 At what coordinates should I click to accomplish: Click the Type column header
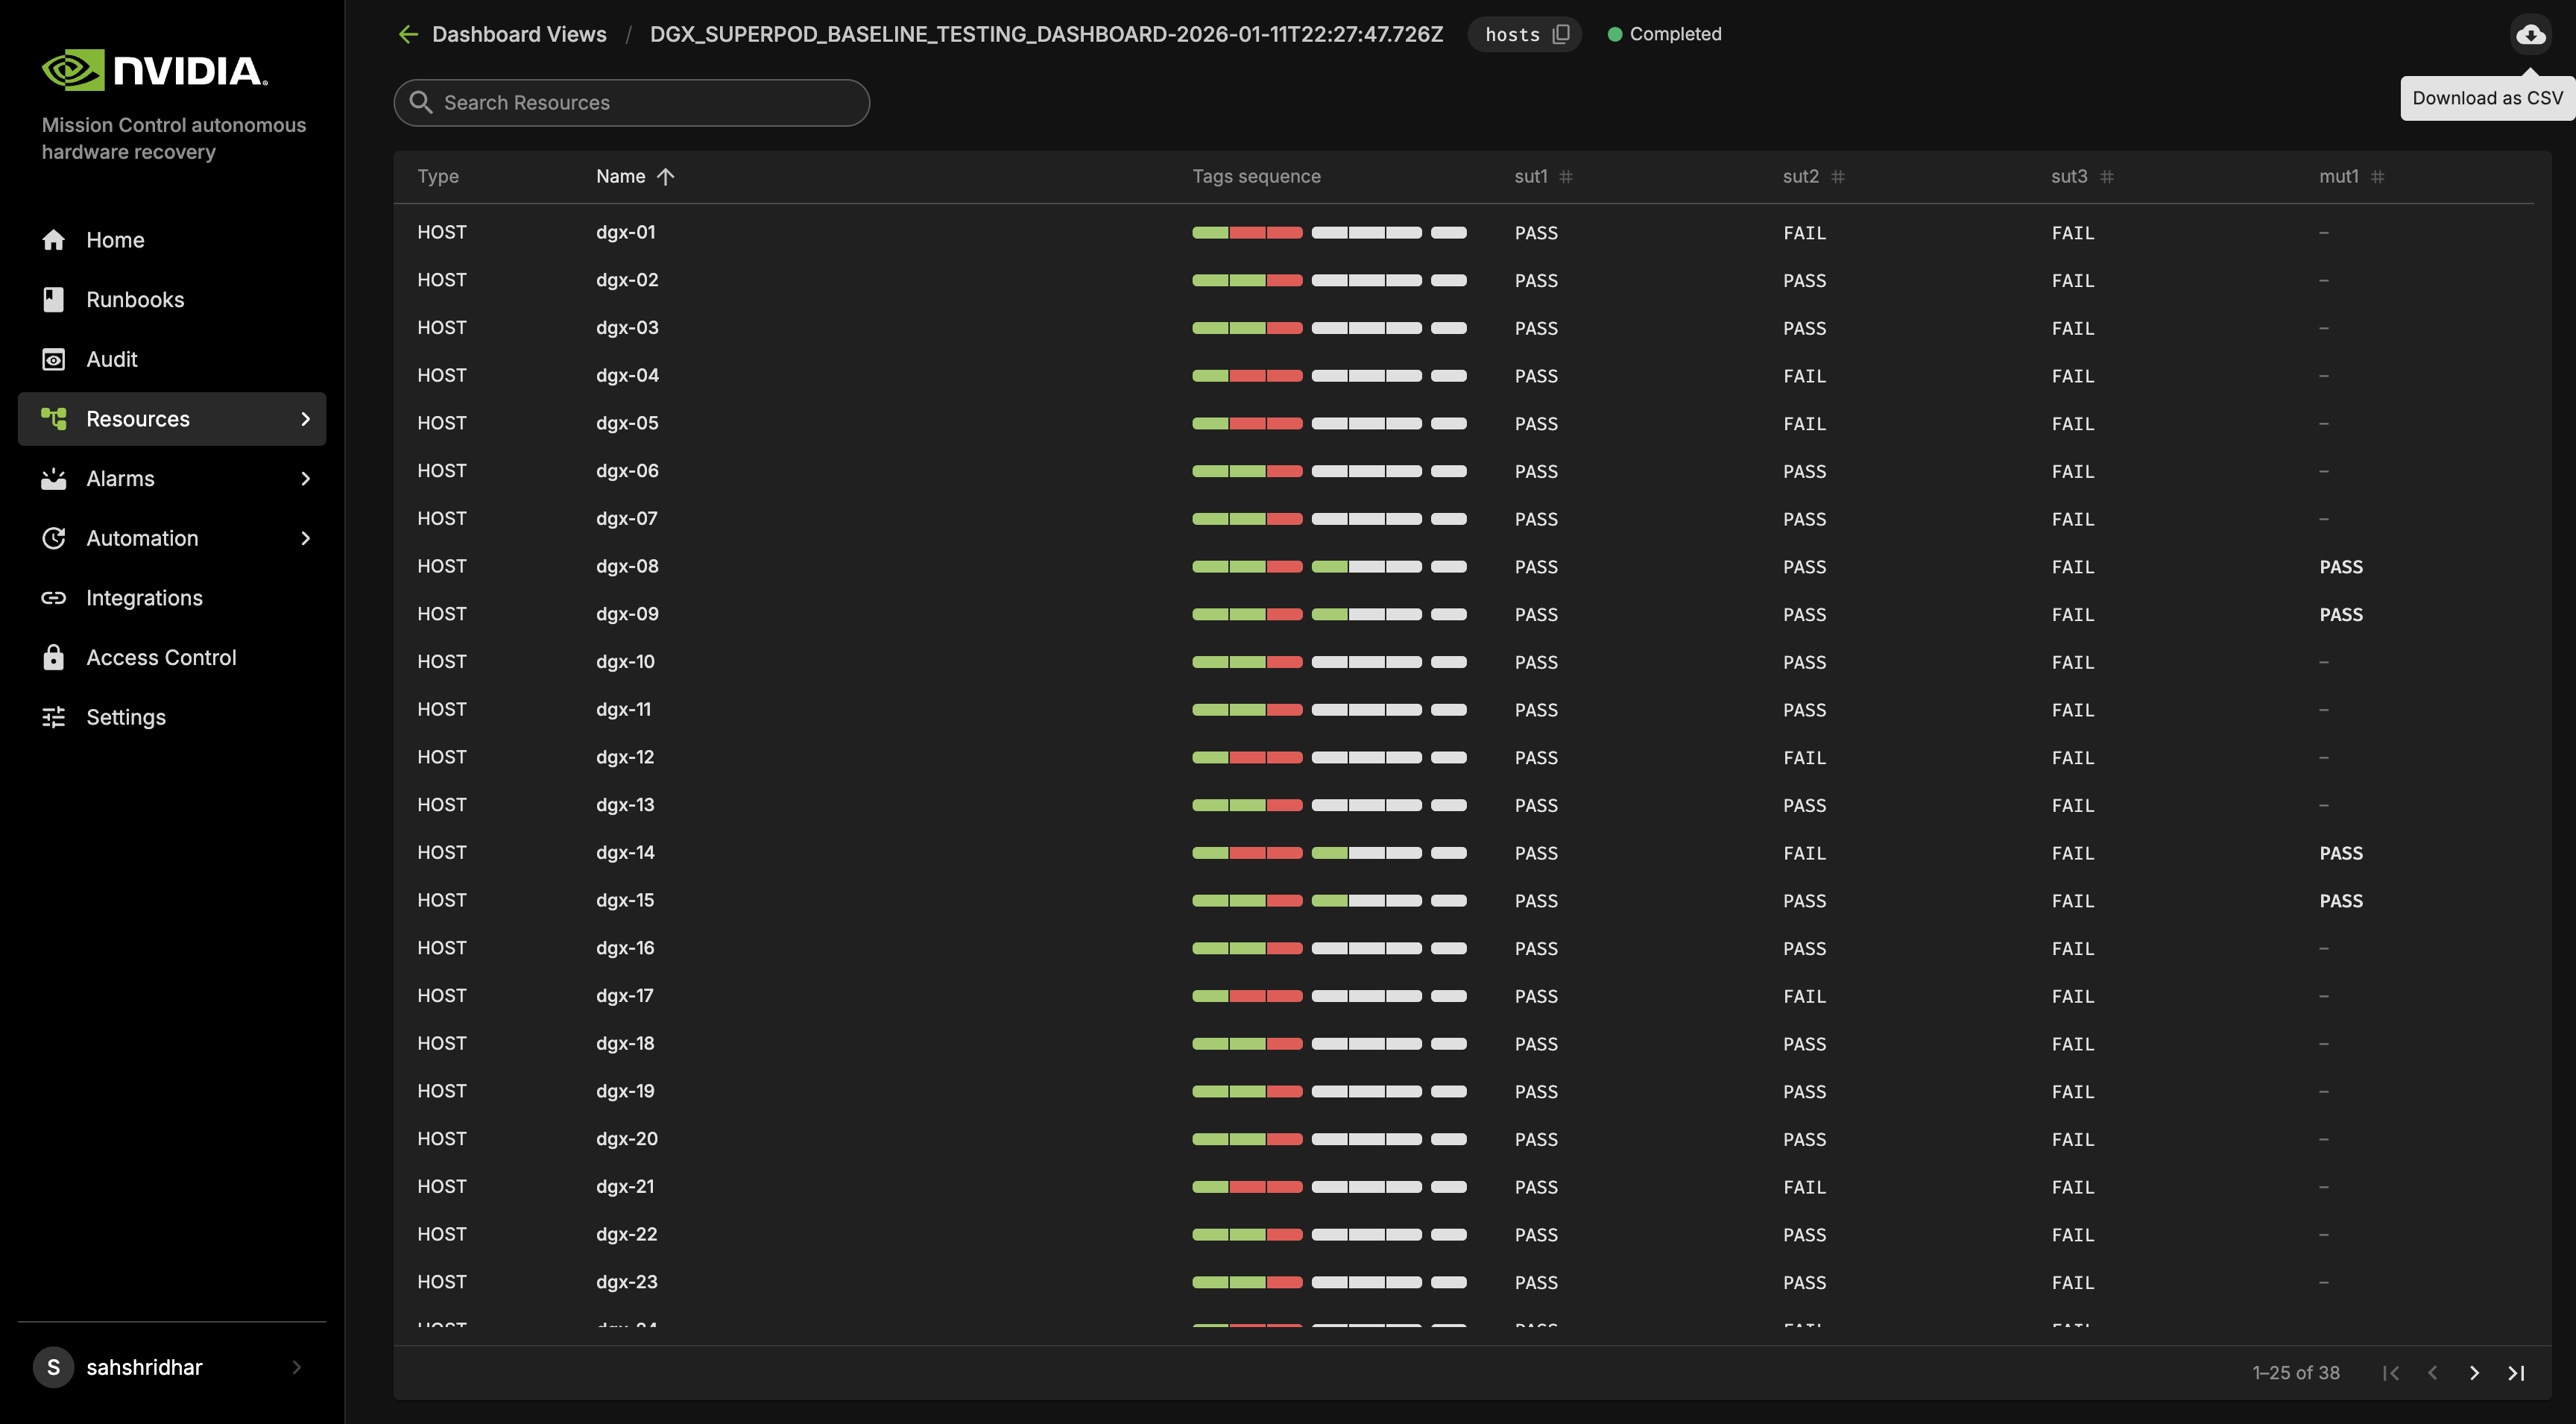tap(438, 176)
